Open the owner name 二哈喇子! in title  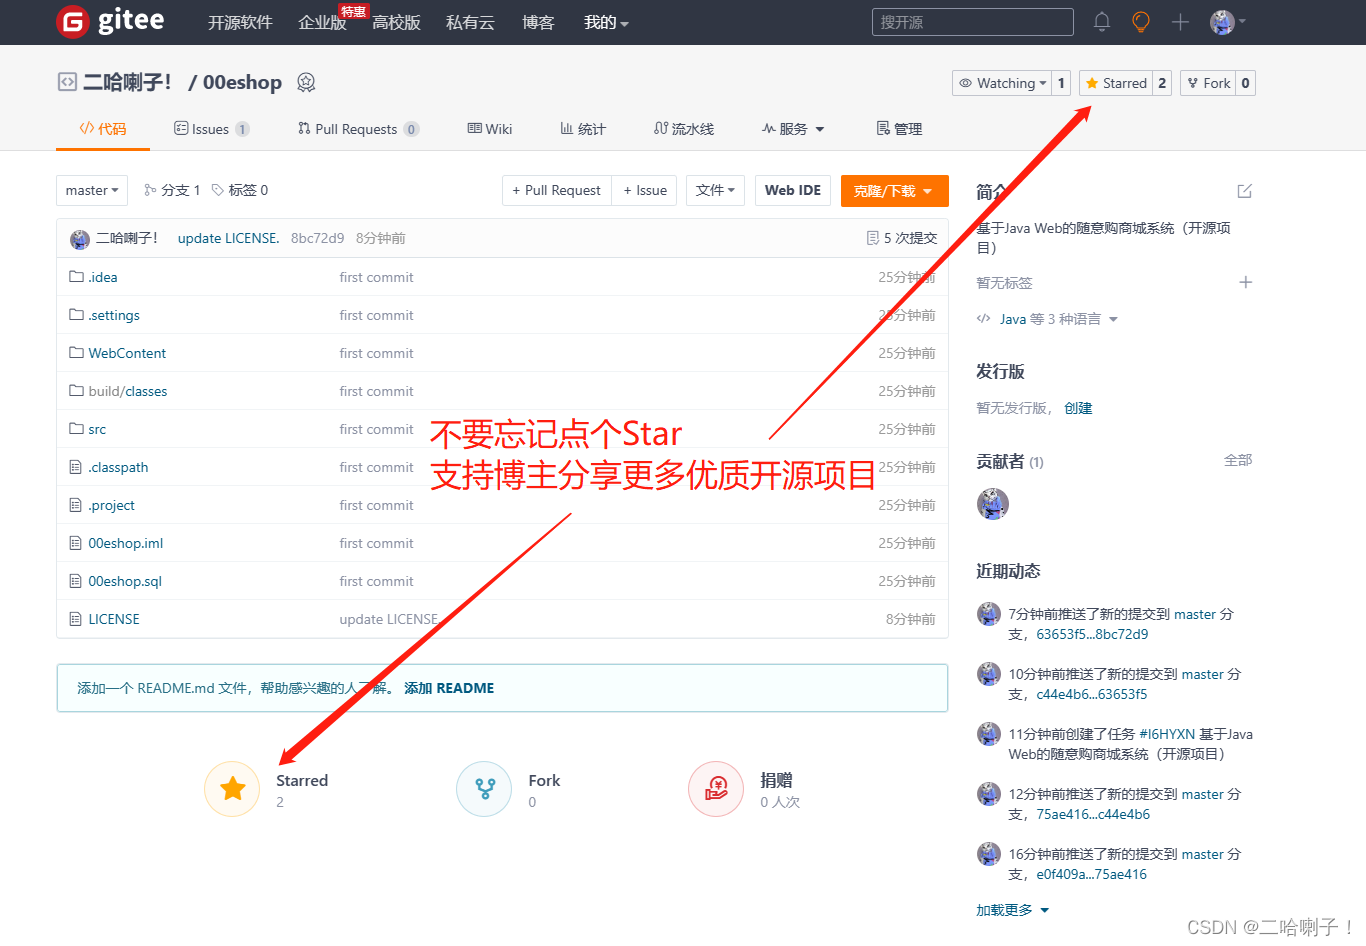point(127,83)
